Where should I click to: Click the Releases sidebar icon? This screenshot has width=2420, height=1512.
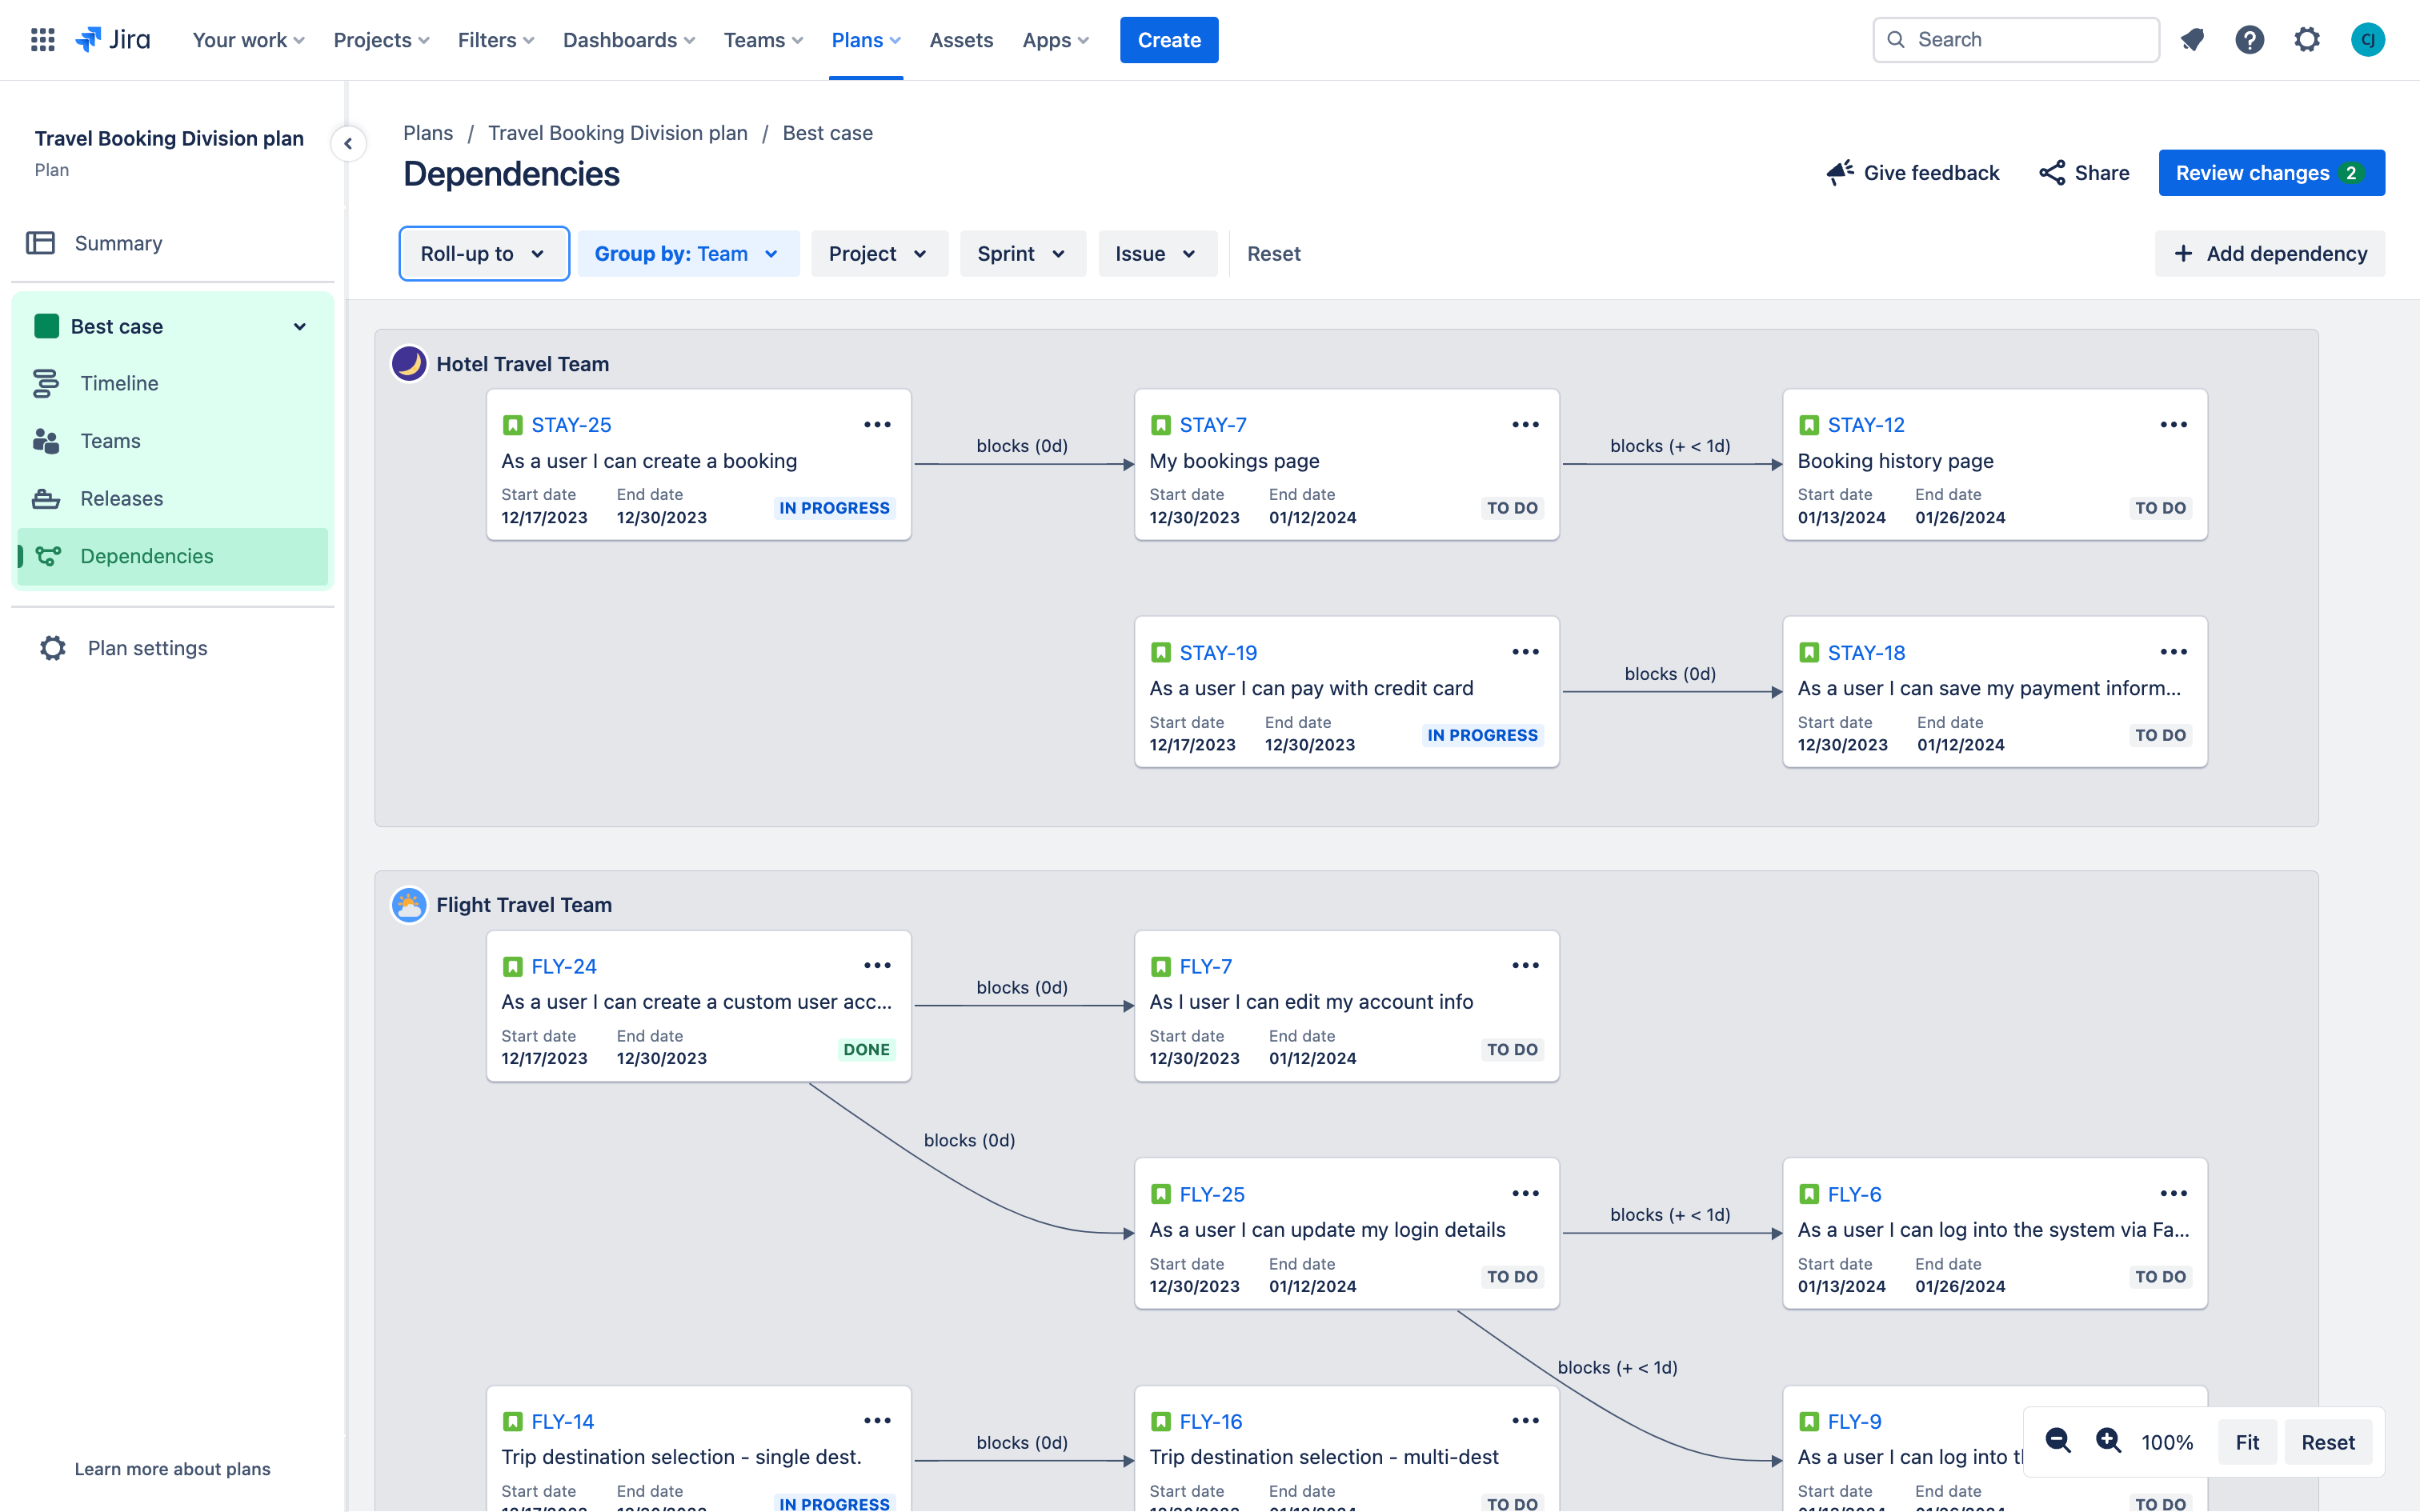point(47,500)
